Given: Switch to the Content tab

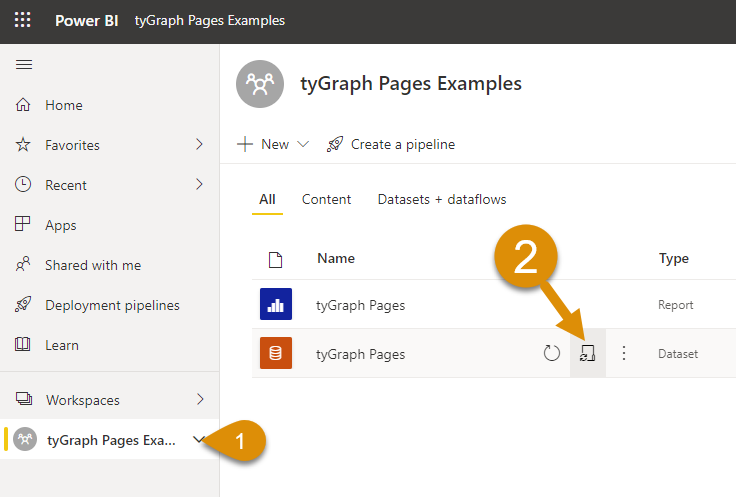Looking at the screenshot, I should [x=326, y=199].
